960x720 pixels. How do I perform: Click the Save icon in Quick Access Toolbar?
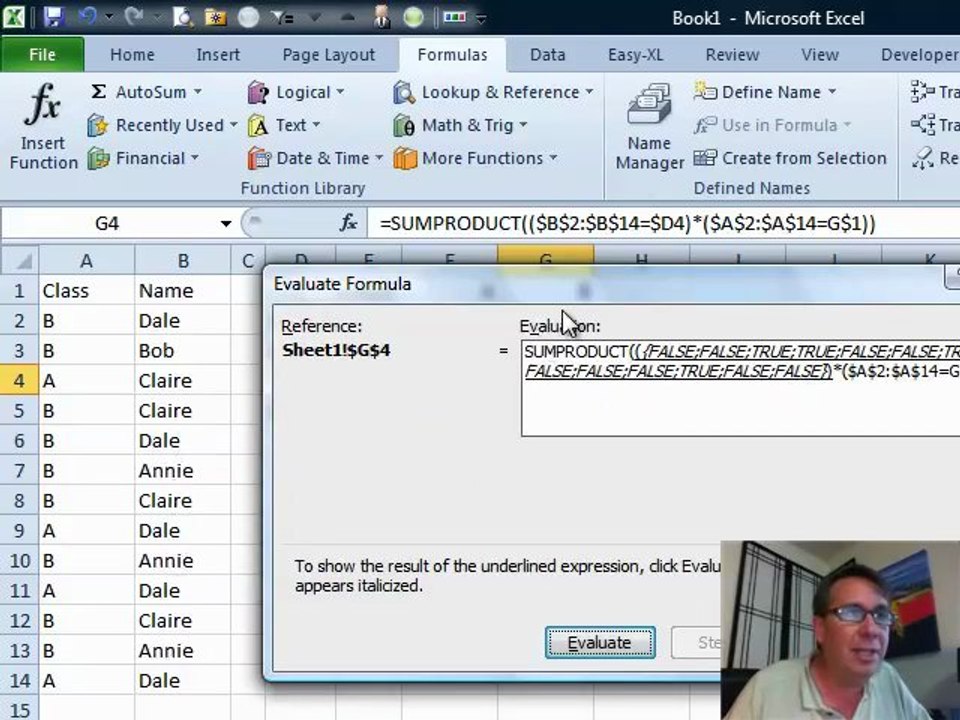click(x=54, y=17)
